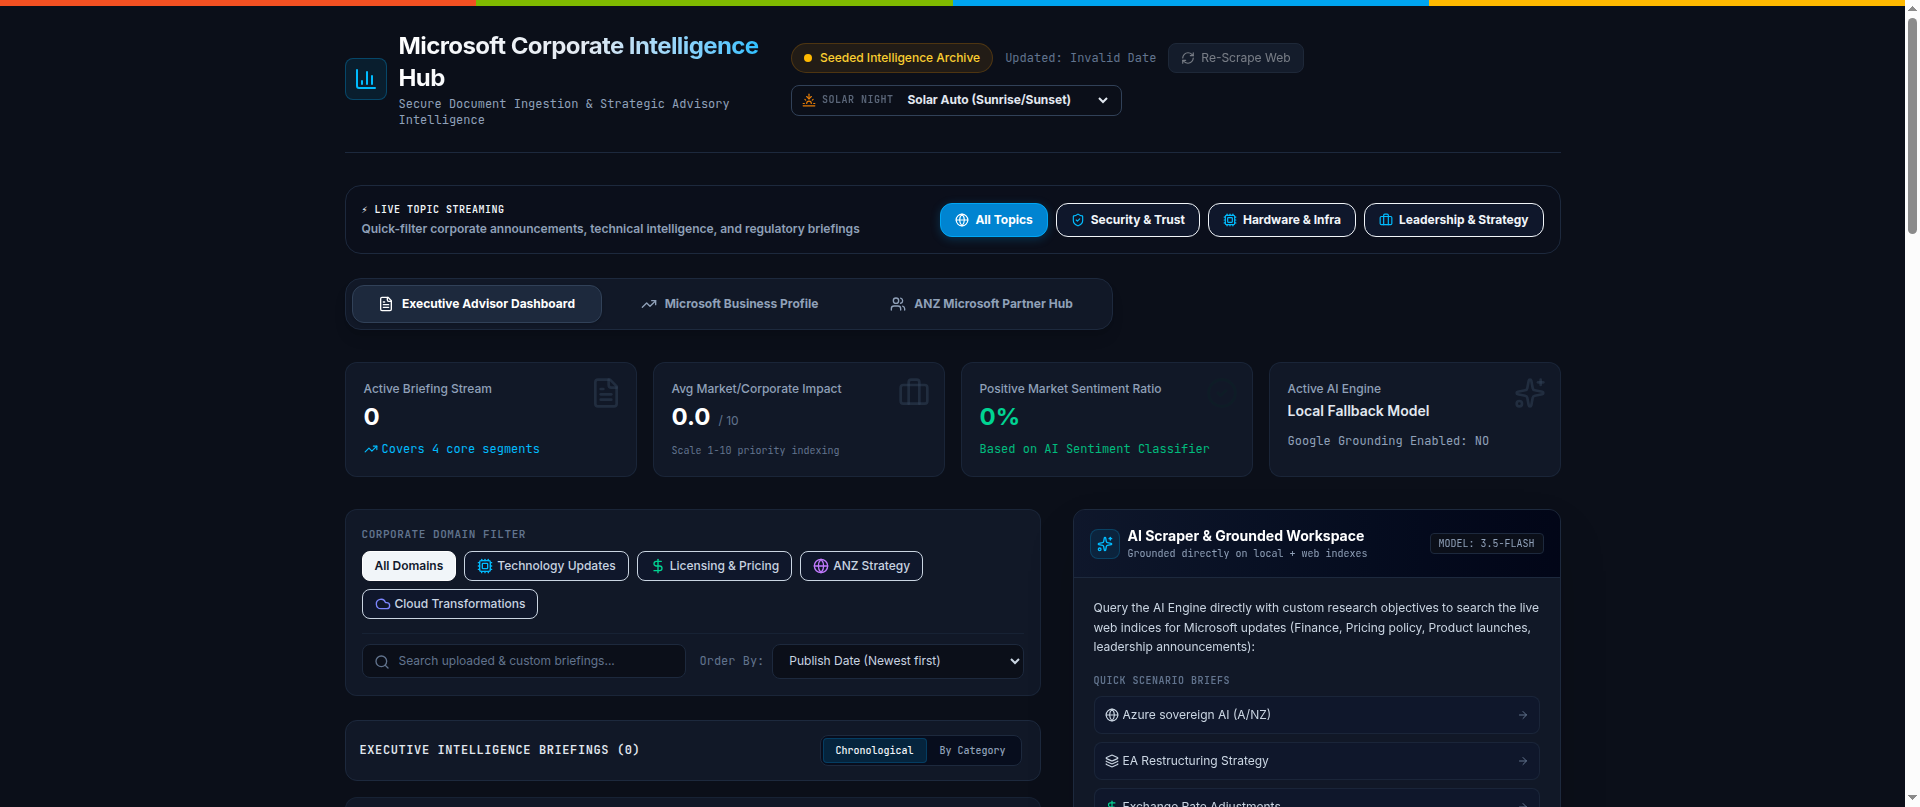The image size is (1920, 807).
Task: Click the globe icon in Azure sovereign AI brief
Action: coord(1112,715)
